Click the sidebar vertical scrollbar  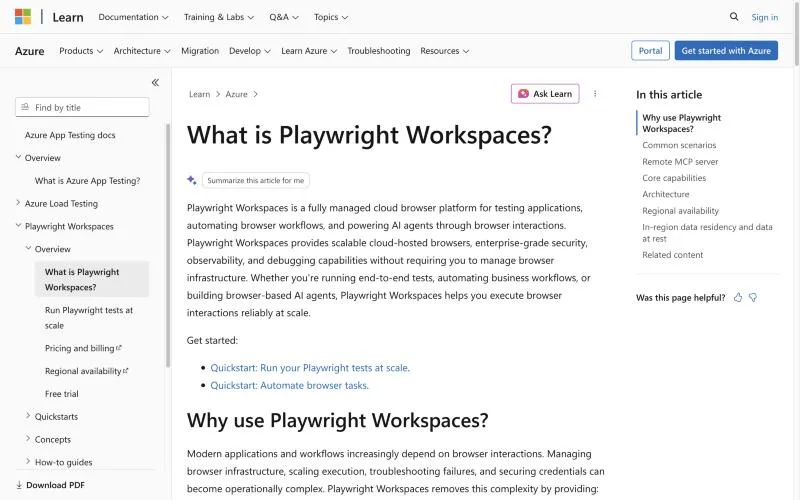click(168, 245)
